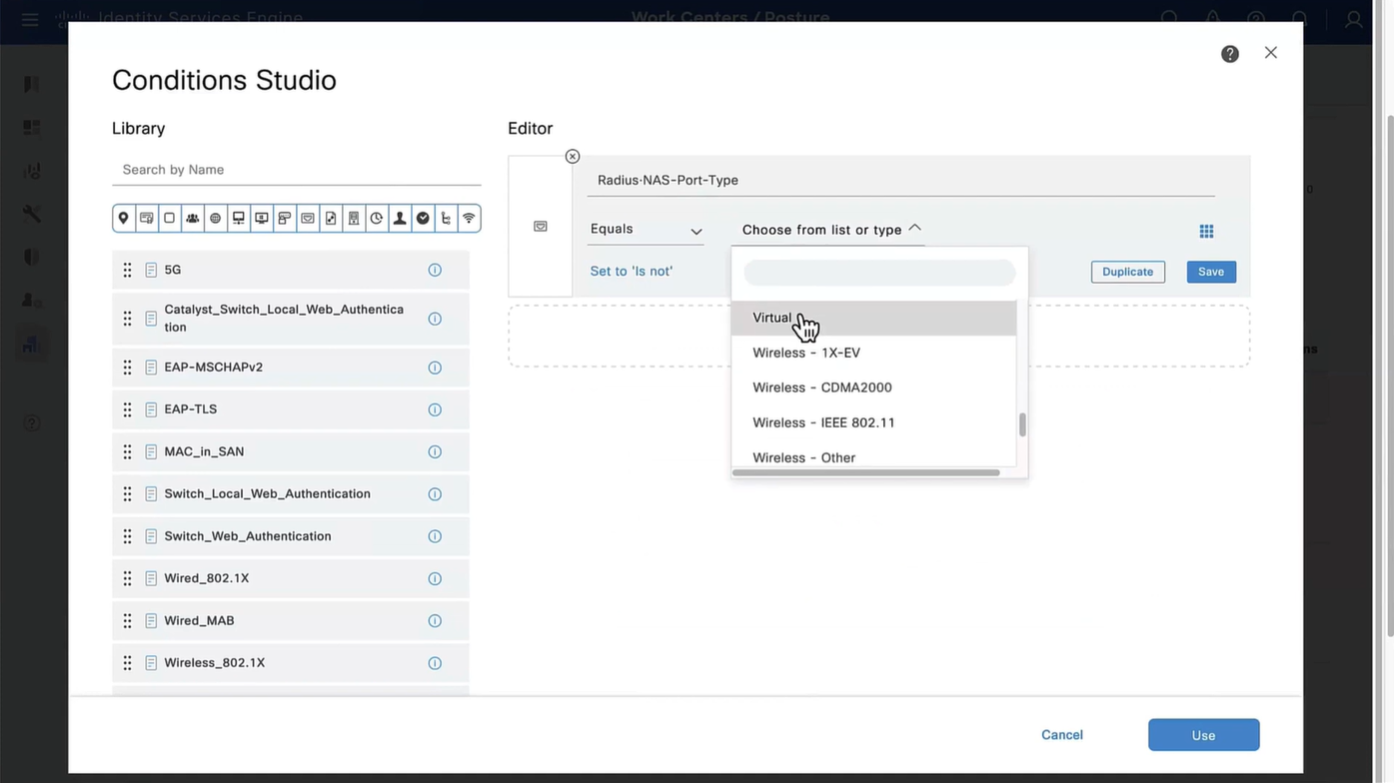Click the Set to 'Is not' link

631,271
